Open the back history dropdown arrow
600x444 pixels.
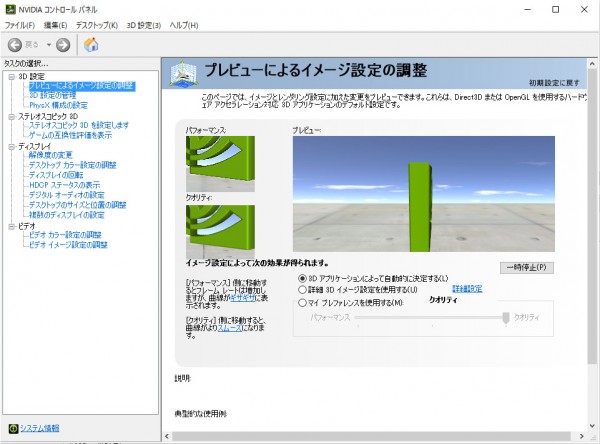[49, 45]
